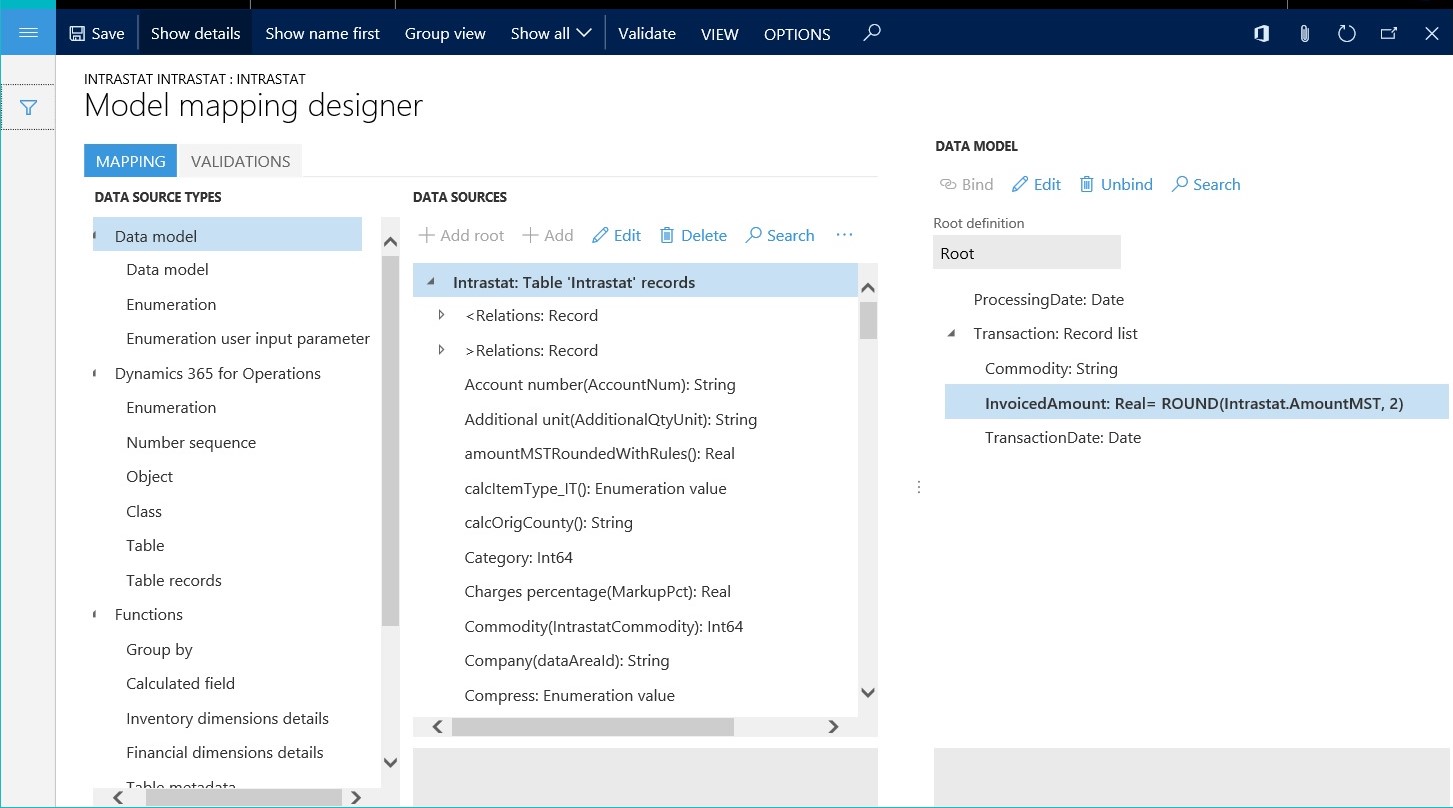Select Number sequence data source type
This screenshot has width=1453, height=808.
pyautogui.click(x=191, y=442)
